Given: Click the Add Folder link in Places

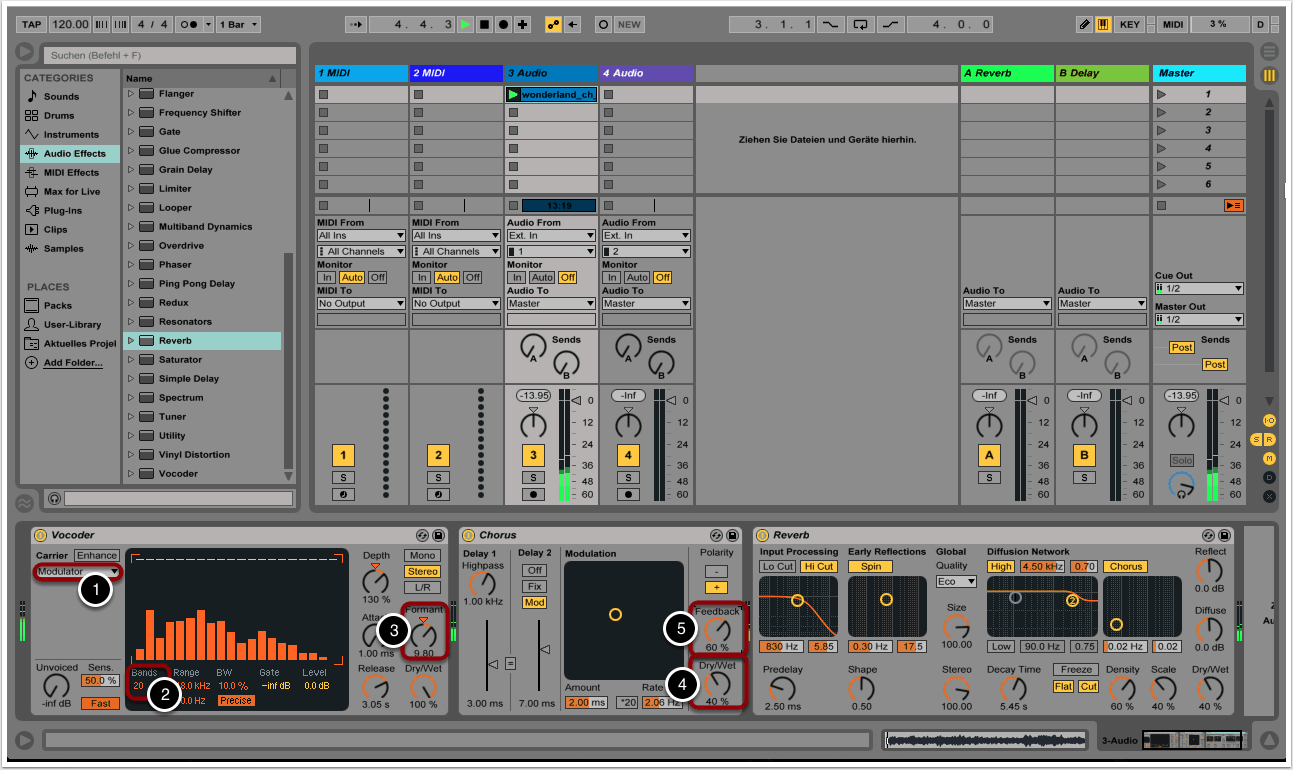Looking at the screenshot, I should (x=72, y=363).
